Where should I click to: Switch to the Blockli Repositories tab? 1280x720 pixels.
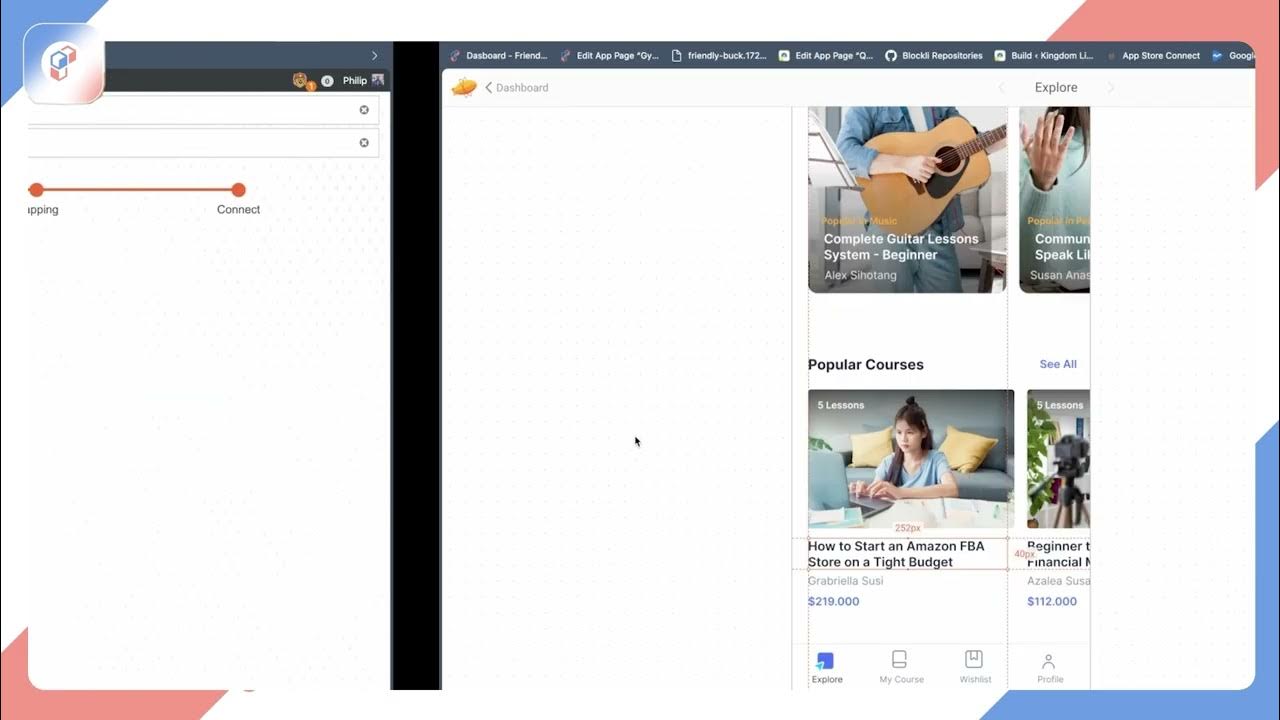click(x=934, y=56)
